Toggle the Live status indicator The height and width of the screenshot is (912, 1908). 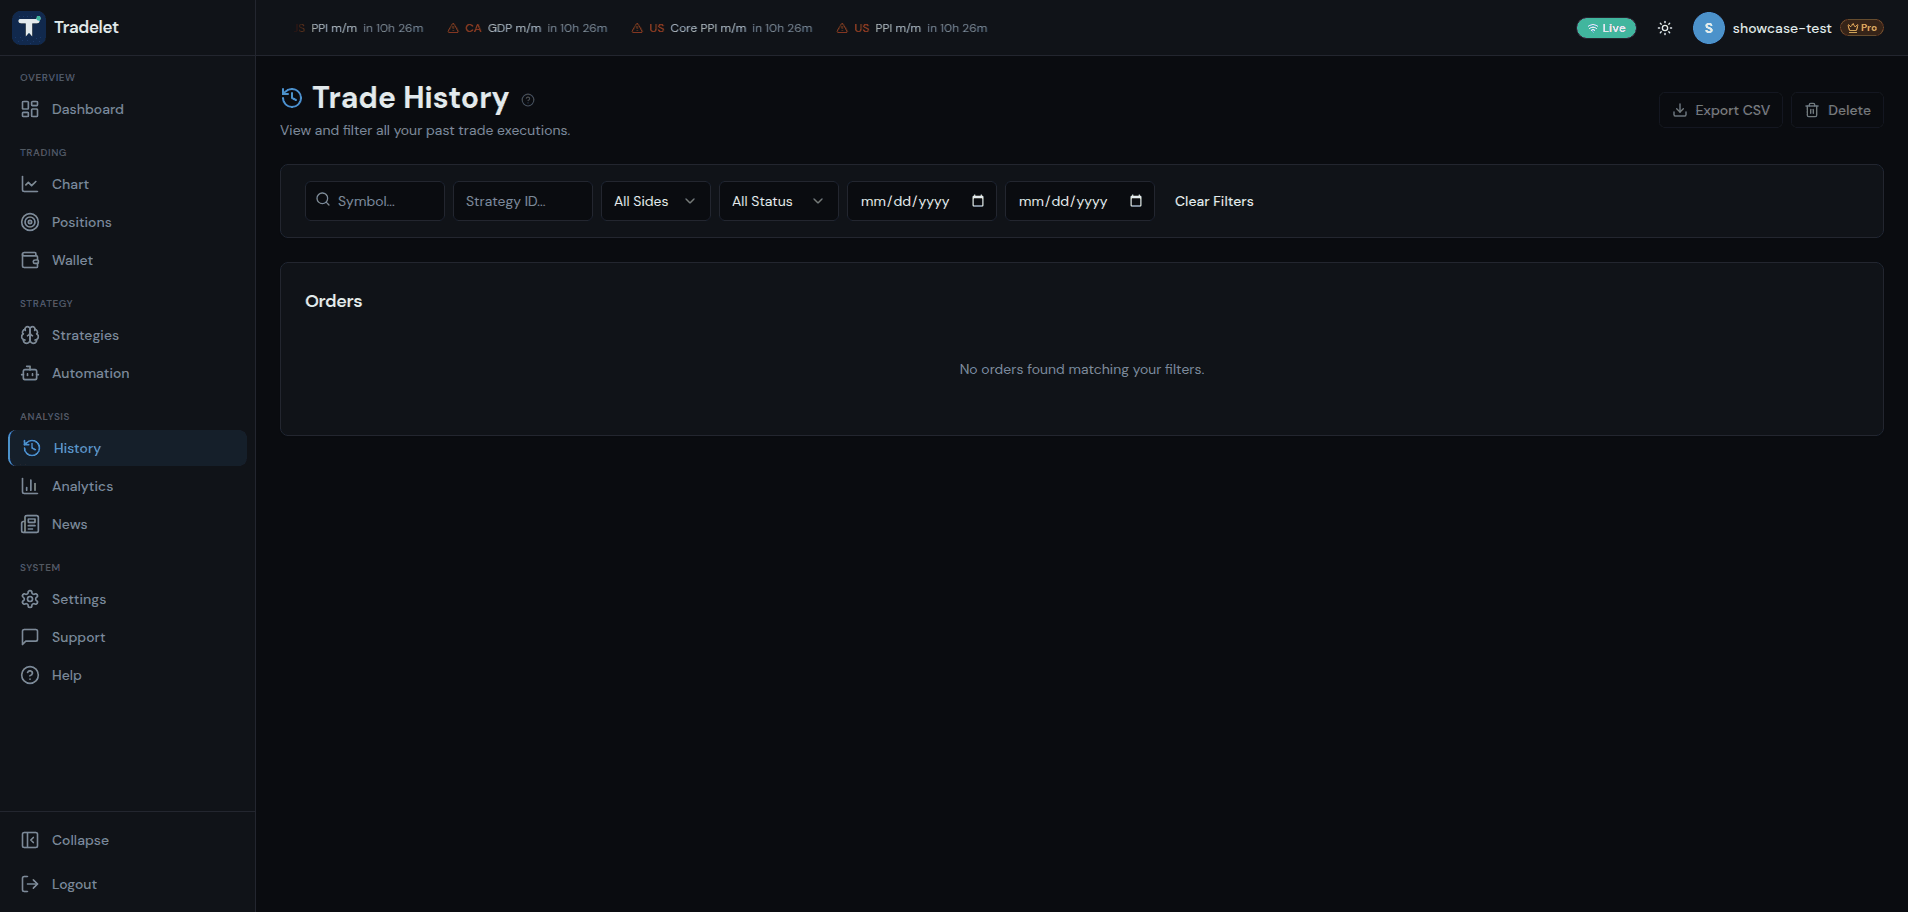(x=1606, y=28)
